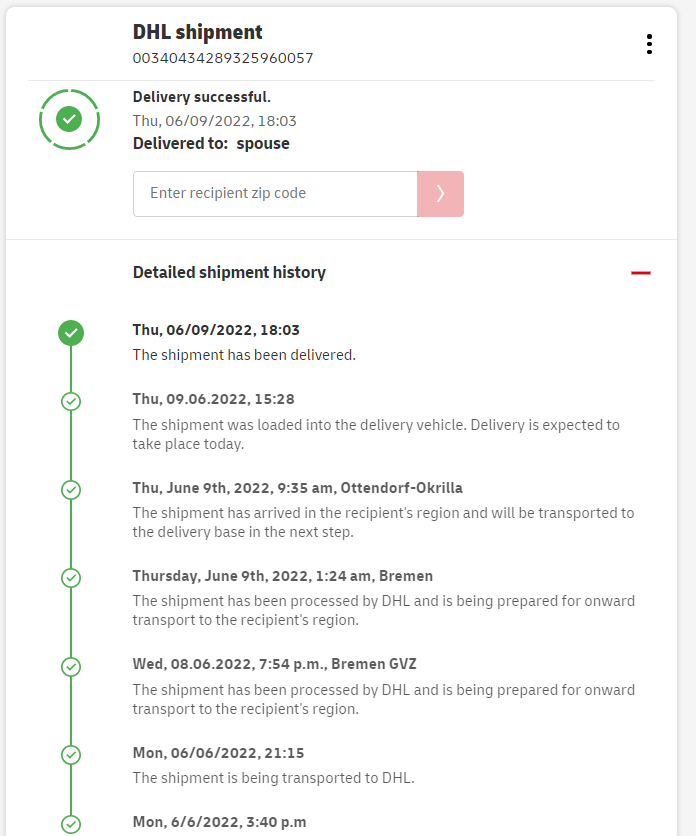The height and width of the screenshot is (836, 696).
Task: Click the checkmark beside the Ottendorf-Okrilla entry
Action: 71,490
